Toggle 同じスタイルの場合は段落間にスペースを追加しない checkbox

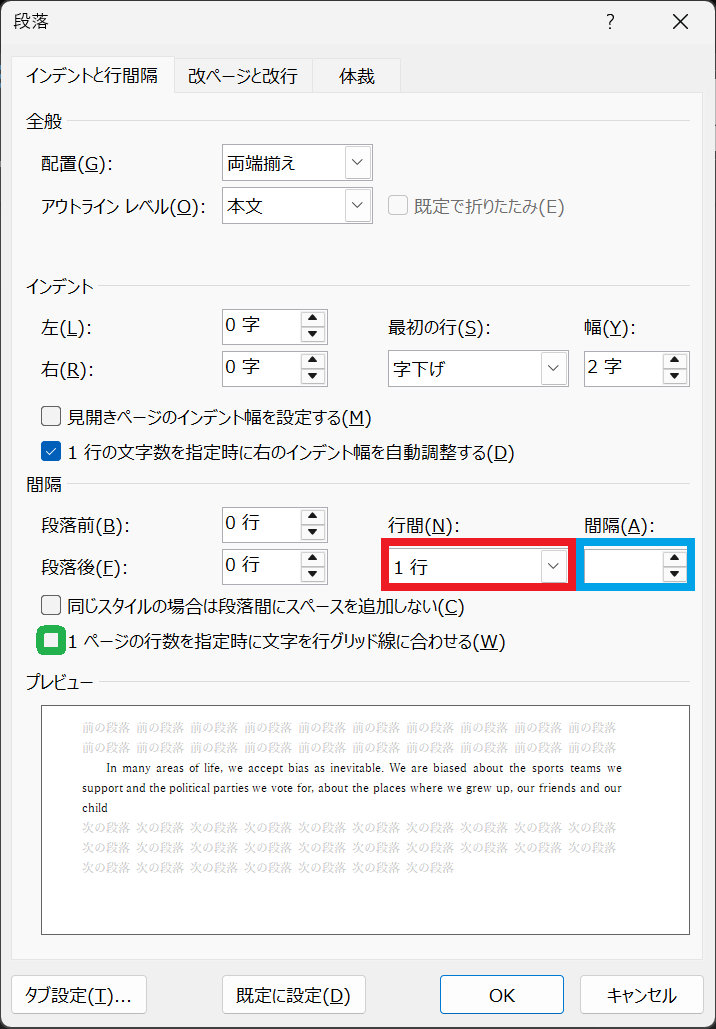[x=51, y=605]
